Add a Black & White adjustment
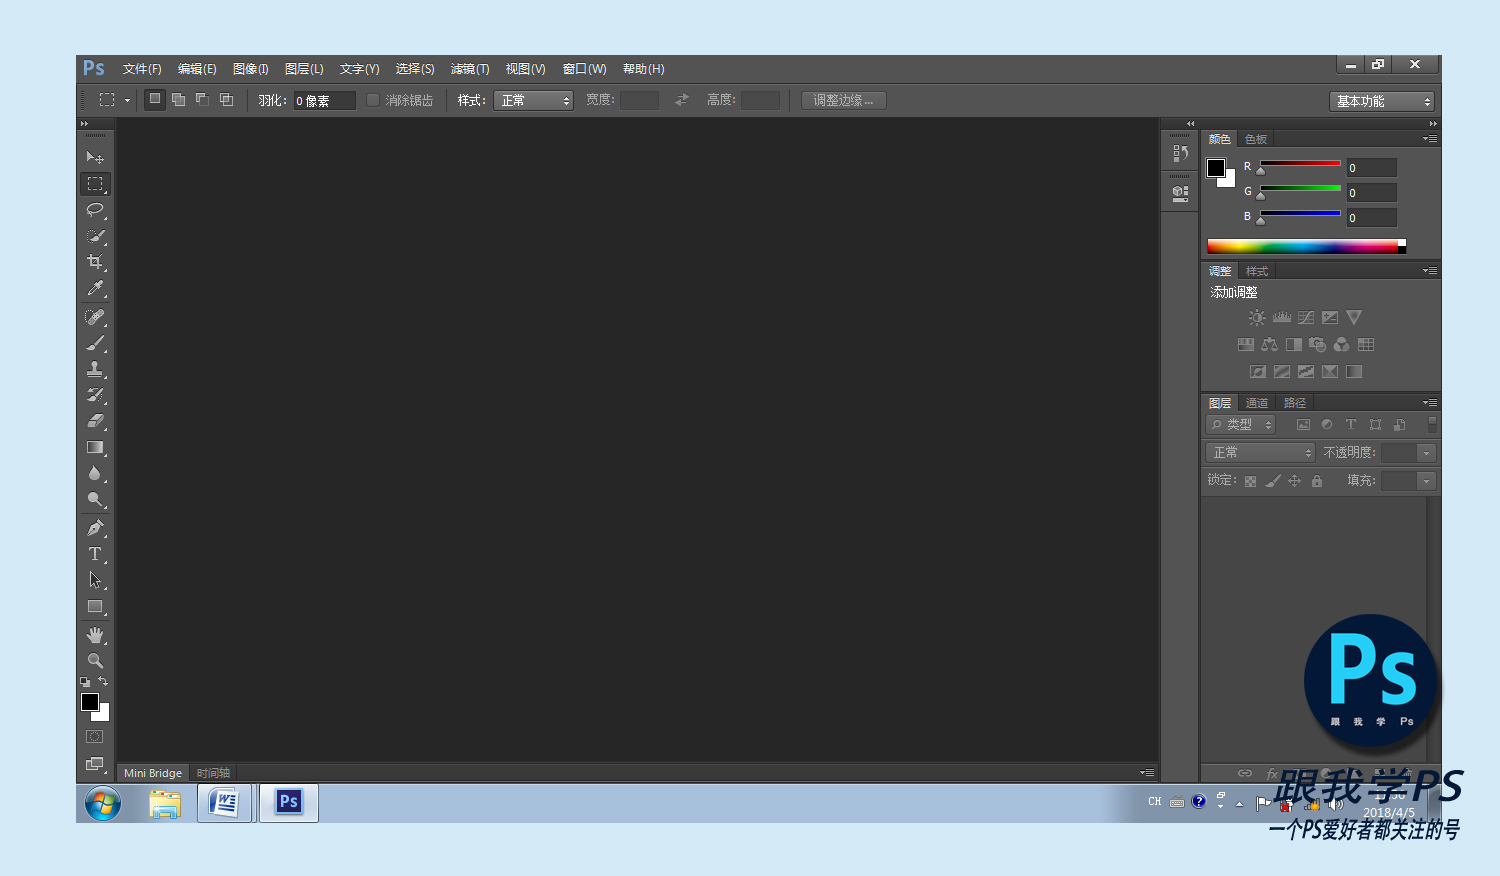The image size is (1500, 876). point(1294,345)
